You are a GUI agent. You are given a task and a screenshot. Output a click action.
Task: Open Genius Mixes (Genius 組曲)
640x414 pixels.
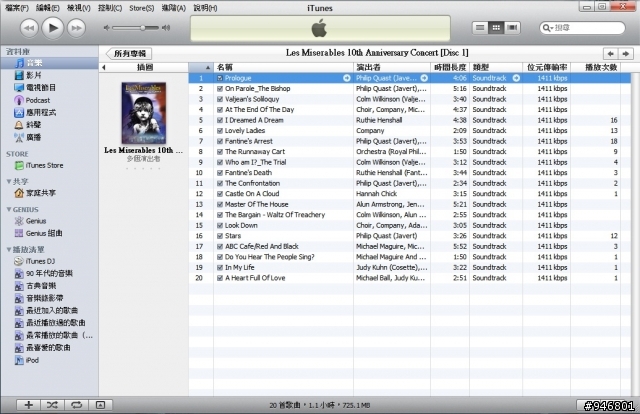pos(38,233)
